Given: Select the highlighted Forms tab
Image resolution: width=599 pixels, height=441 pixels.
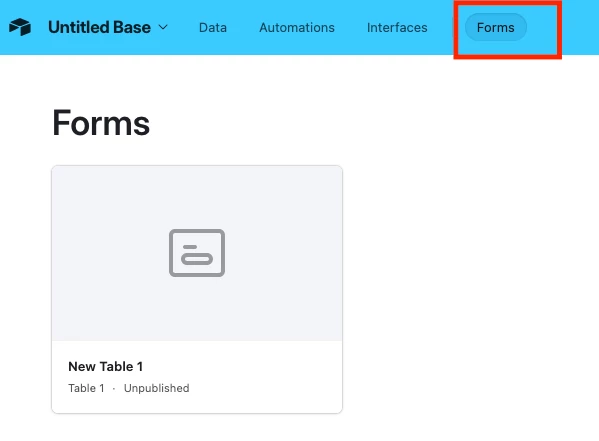Looking at the screenshot, I should 495,28.
